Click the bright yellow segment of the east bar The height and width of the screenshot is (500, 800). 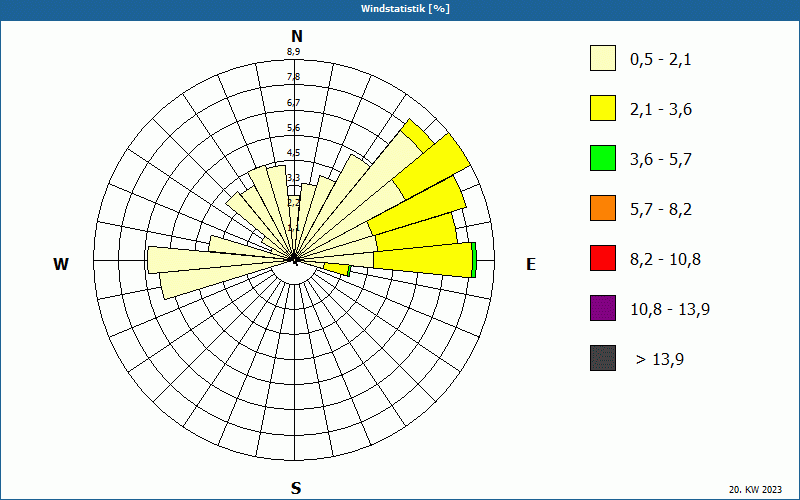pos(422,260)
